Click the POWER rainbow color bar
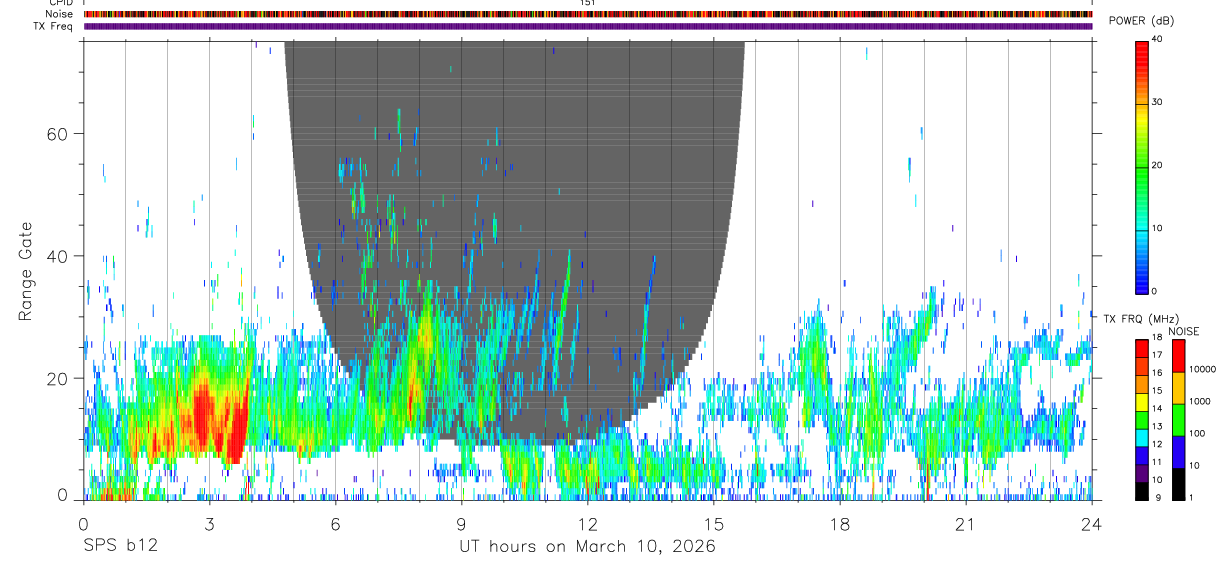Image resolution: width=1228 pixels, height=567 pixels. [1142, 166]
